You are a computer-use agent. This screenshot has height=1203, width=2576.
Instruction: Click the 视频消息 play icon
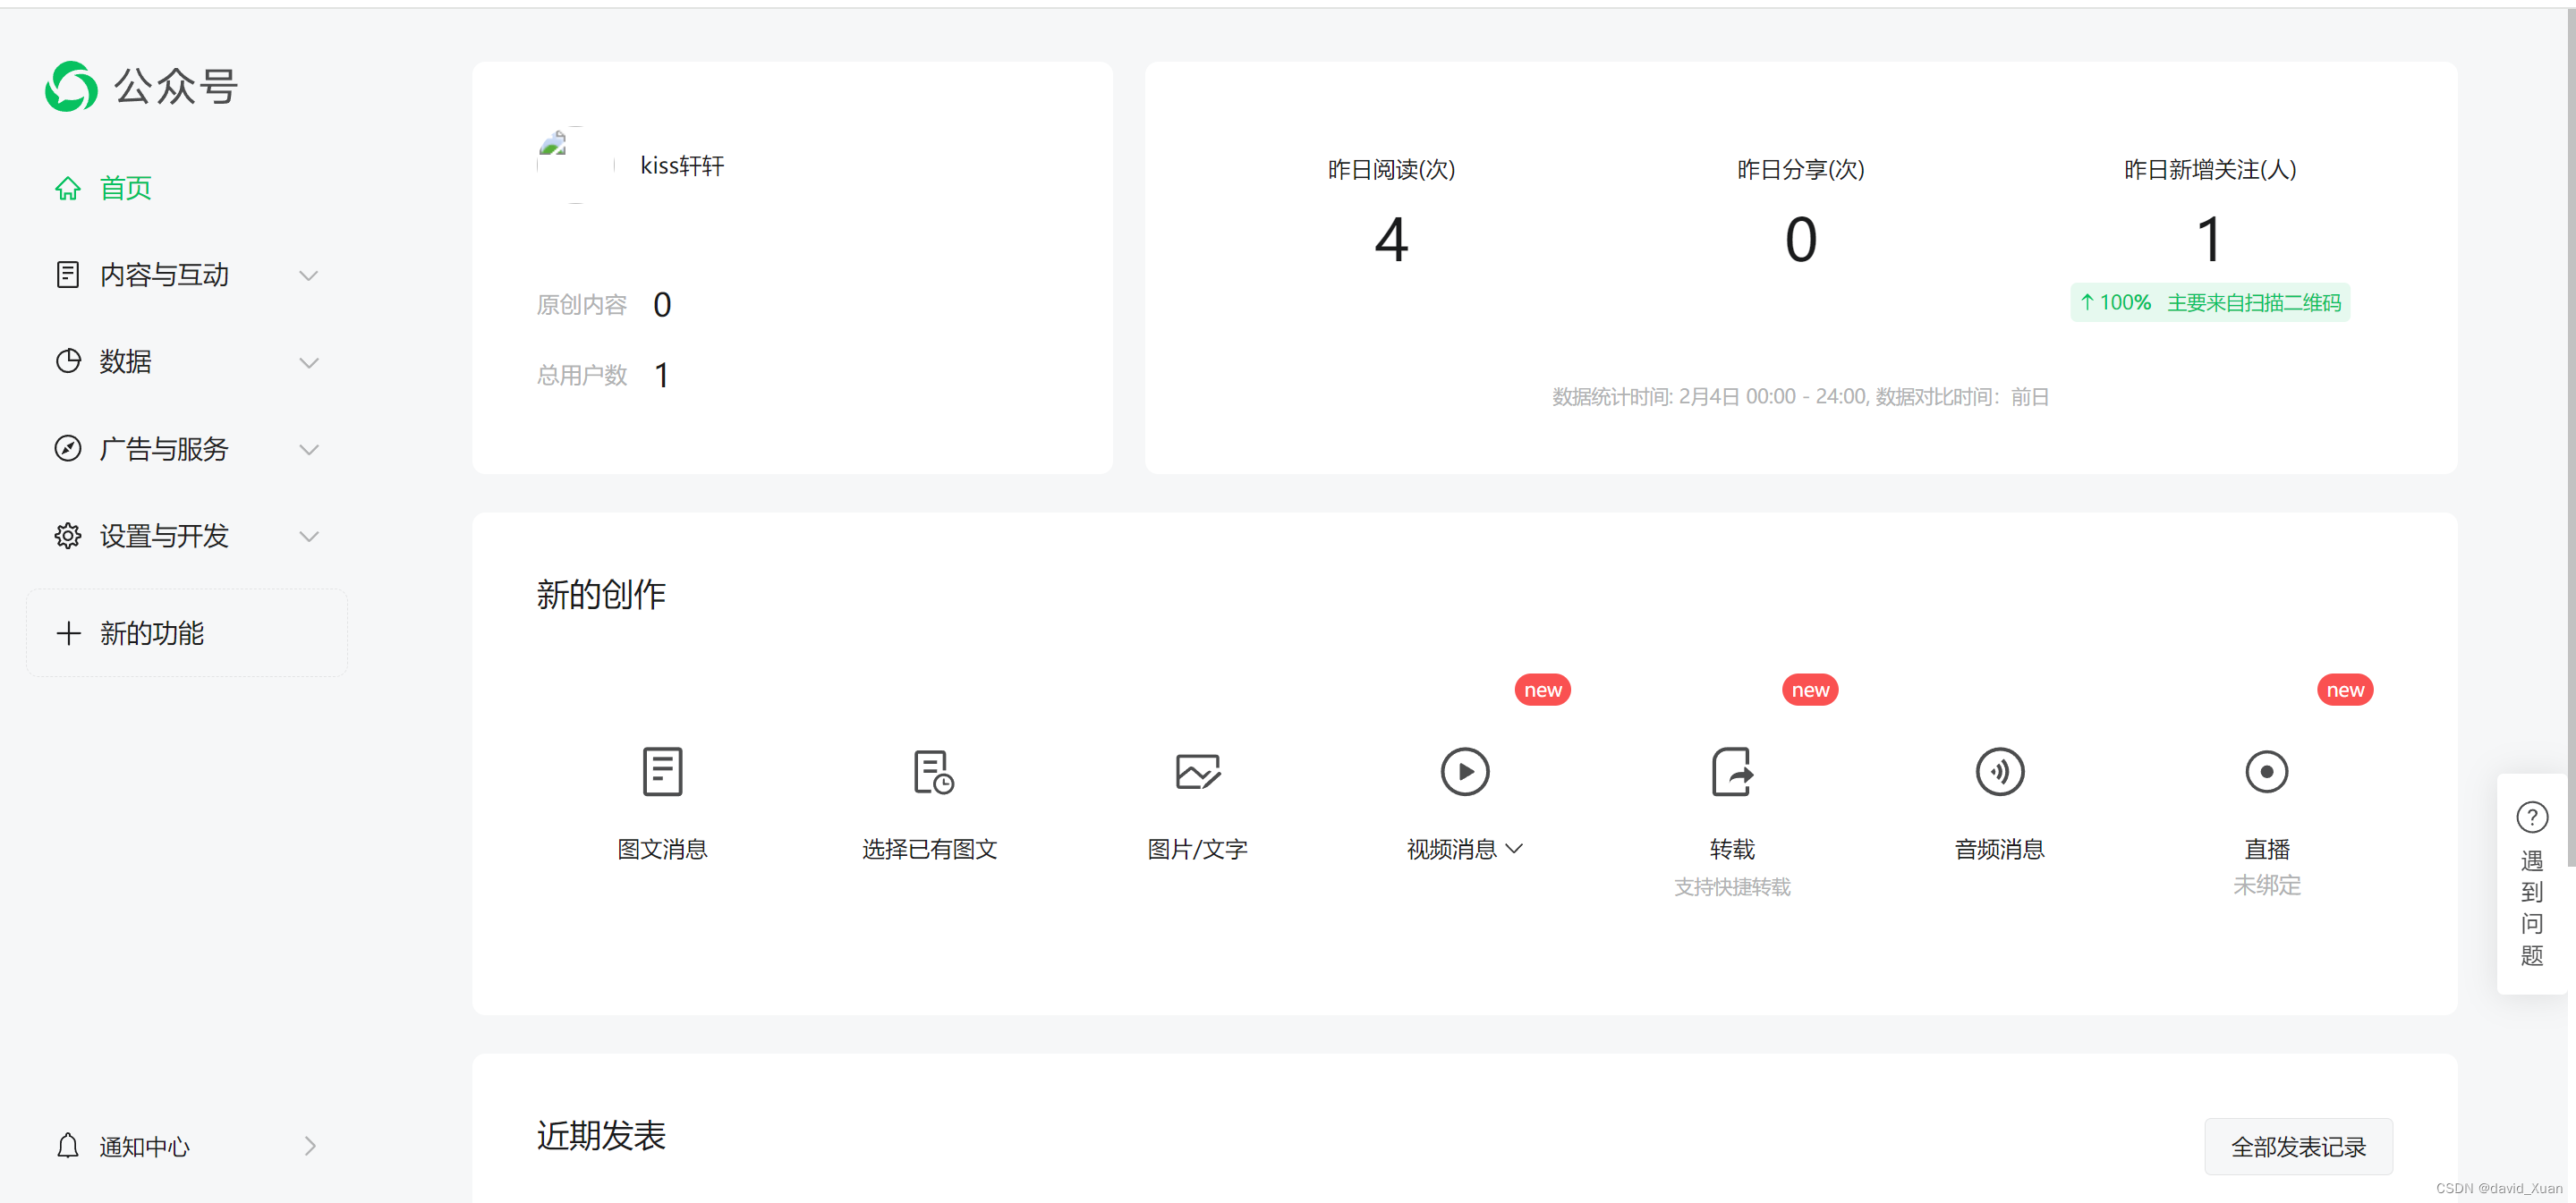coord(1464,771)
